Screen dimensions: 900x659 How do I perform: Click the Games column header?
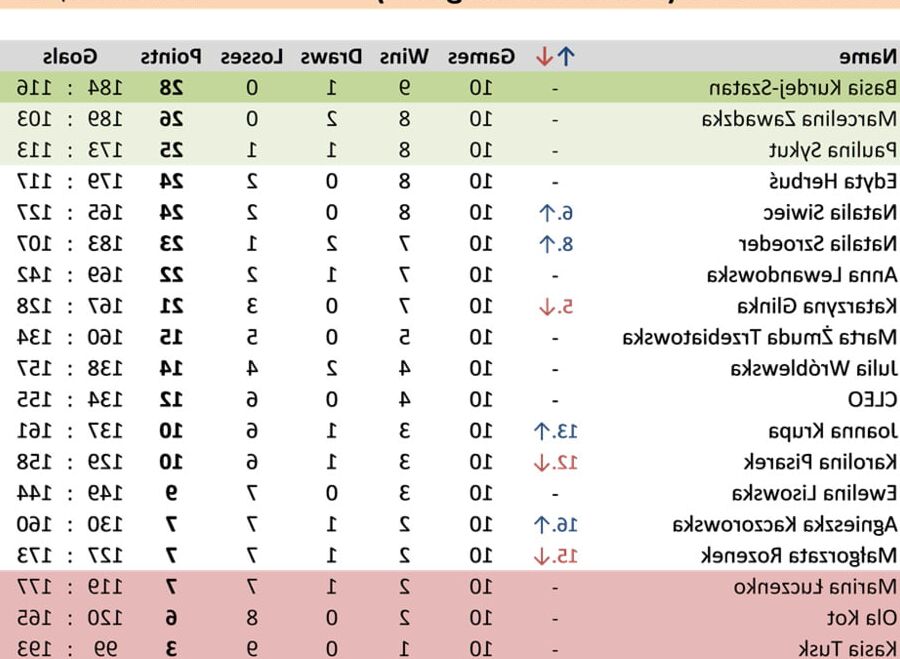point(481,56)
